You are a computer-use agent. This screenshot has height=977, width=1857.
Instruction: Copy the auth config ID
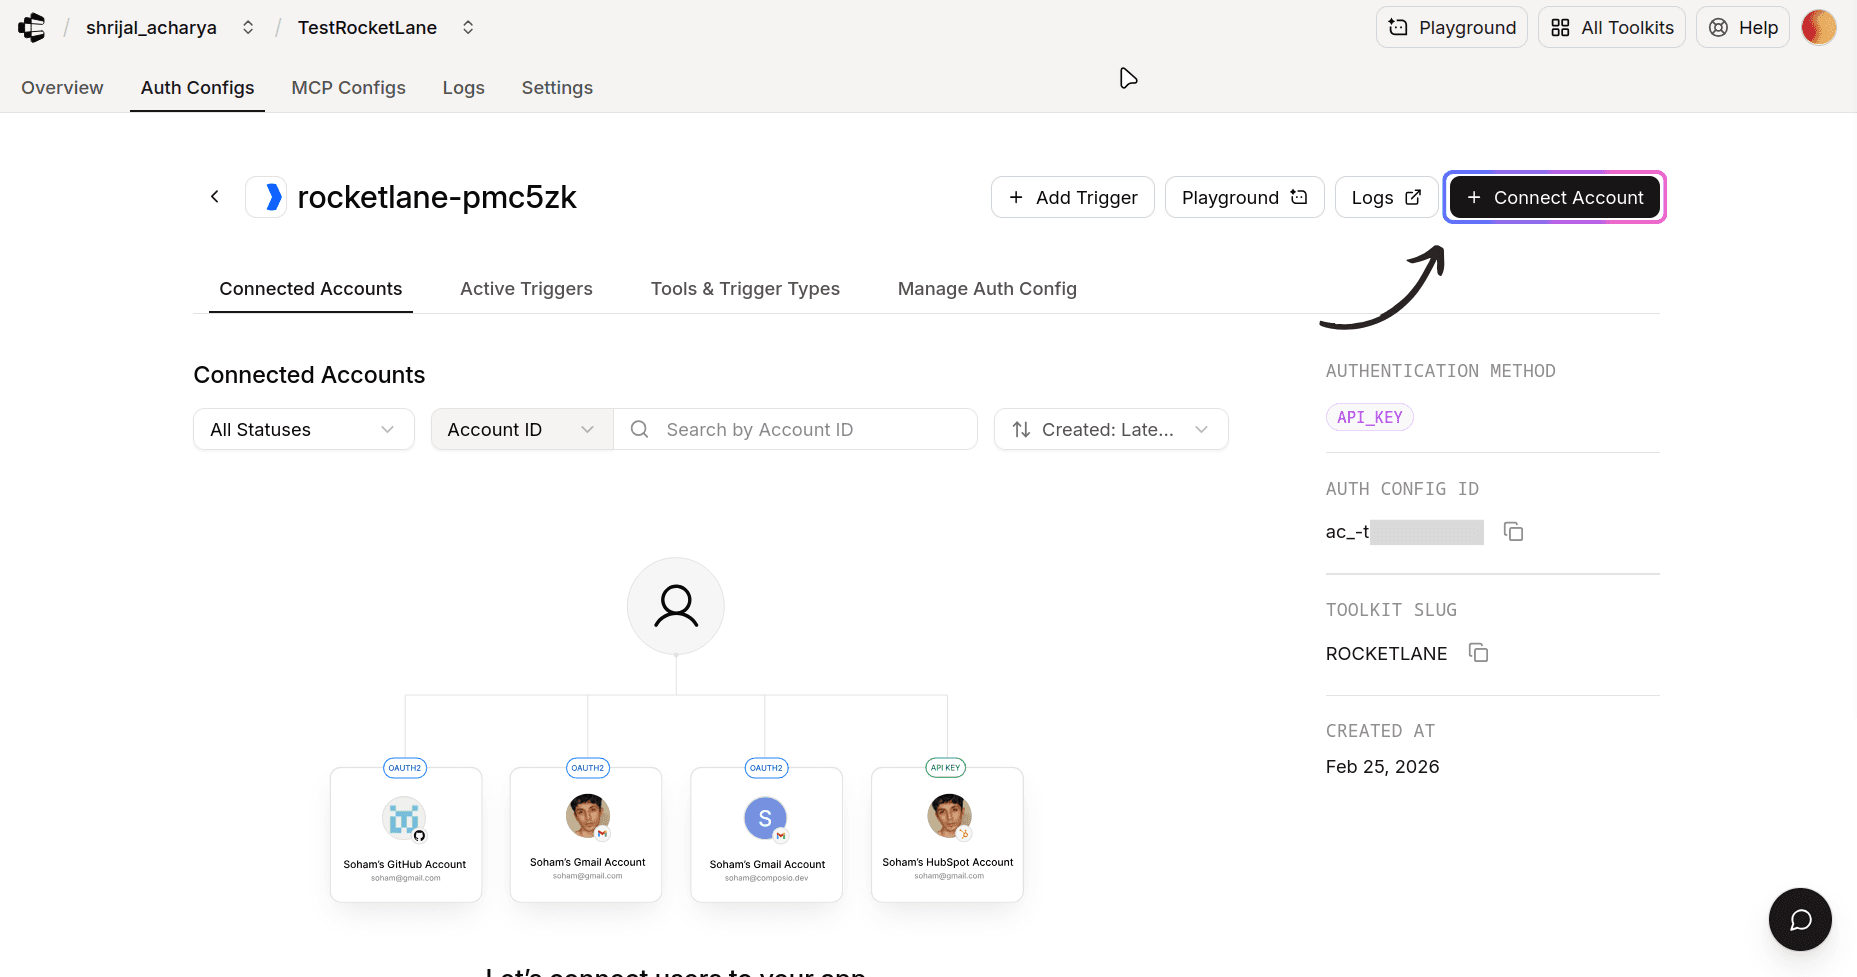click(x=1513, y=531)
